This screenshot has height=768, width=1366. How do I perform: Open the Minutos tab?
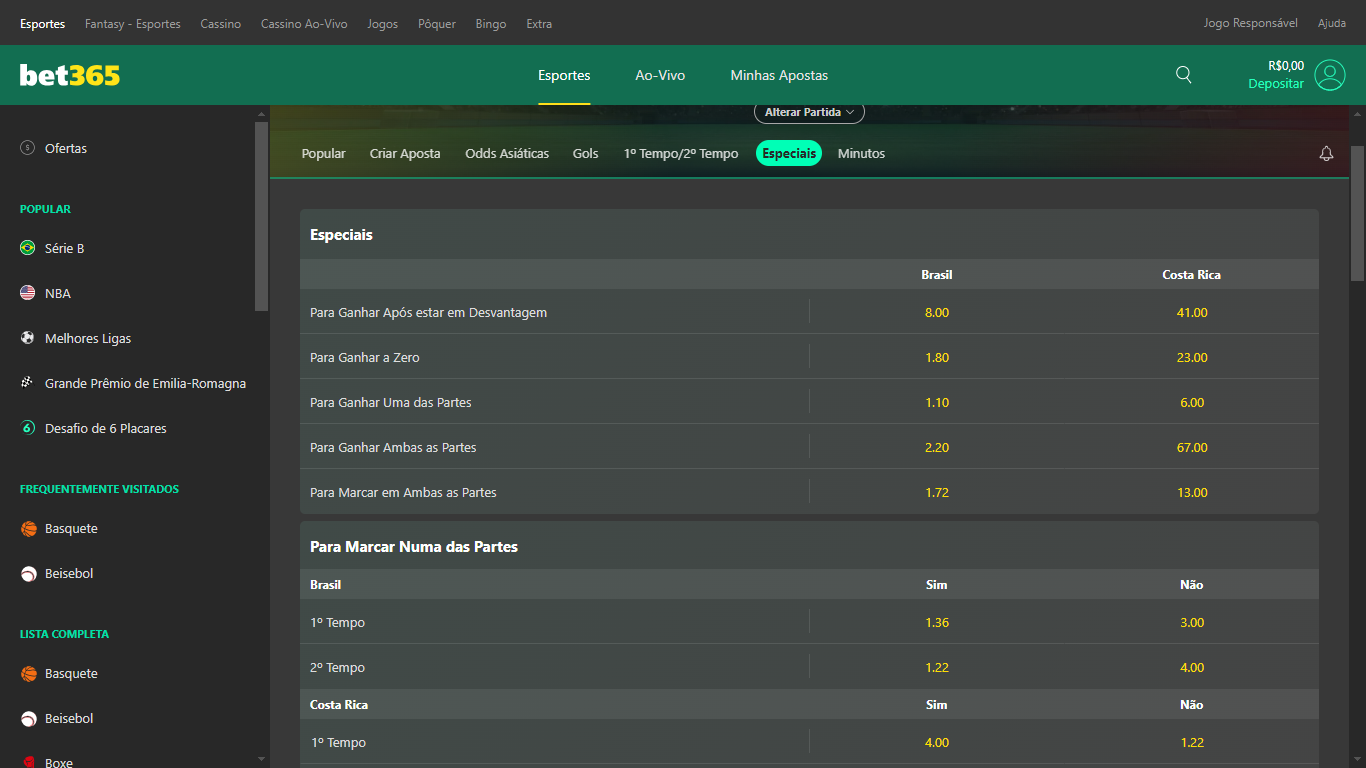coord(861,154)
